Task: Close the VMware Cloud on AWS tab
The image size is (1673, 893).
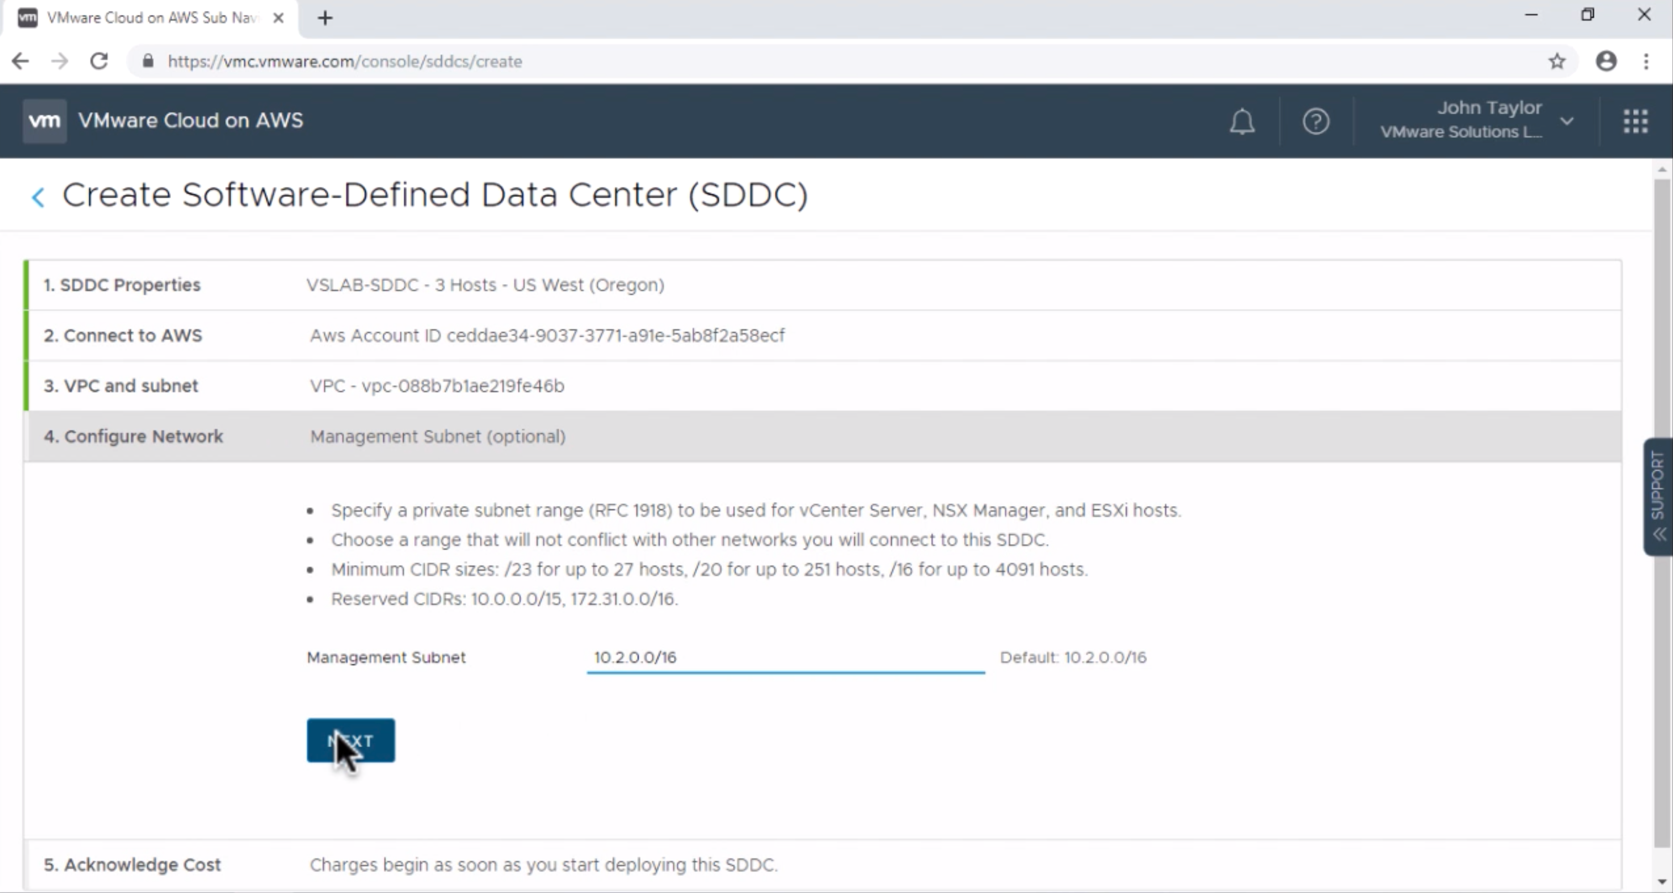Action: (x=278, y=18)
